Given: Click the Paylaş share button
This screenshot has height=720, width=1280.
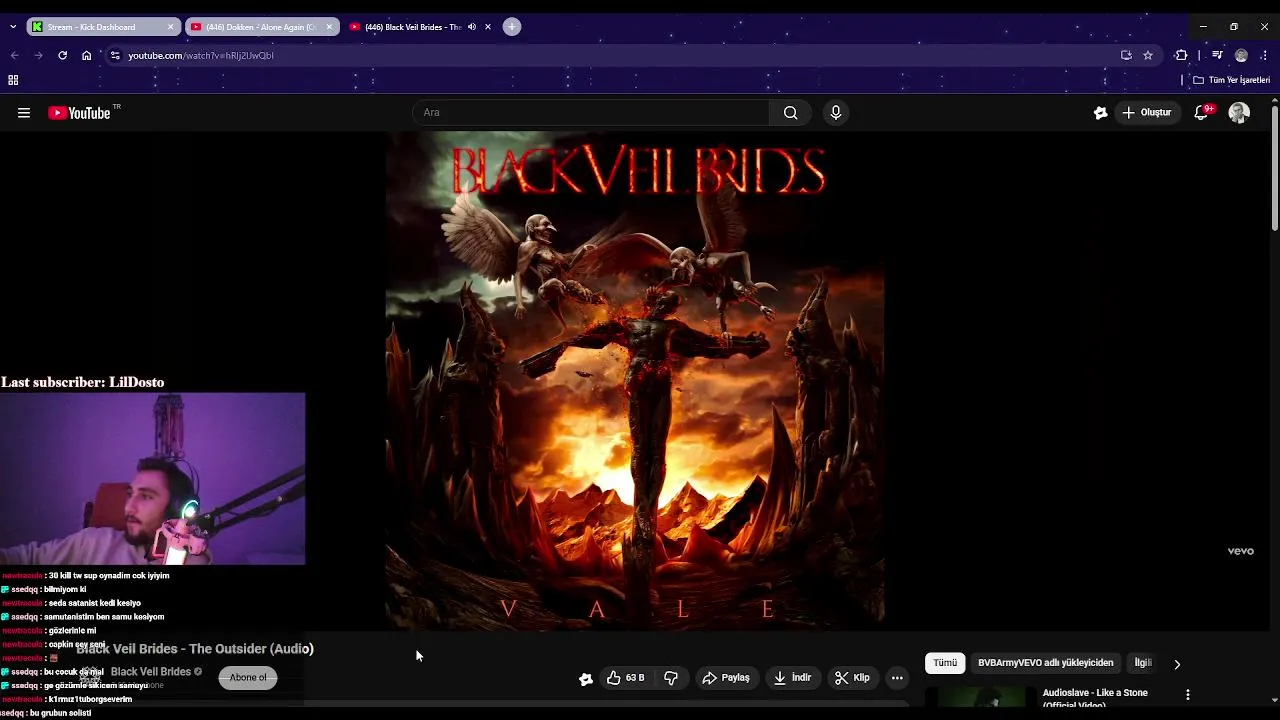Looking at the screenshot, I should point(726,678).
